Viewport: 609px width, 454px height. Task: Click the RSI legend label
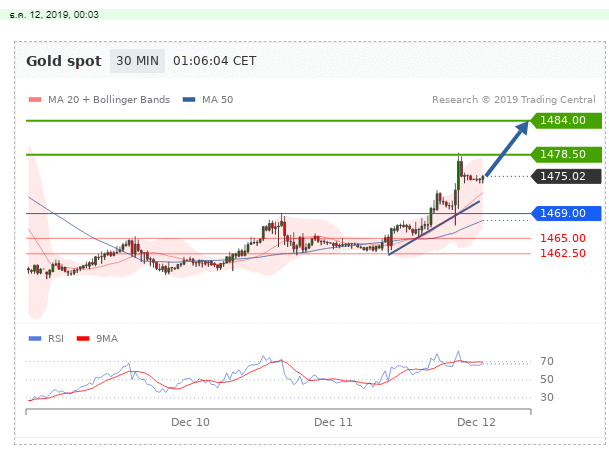56,339
